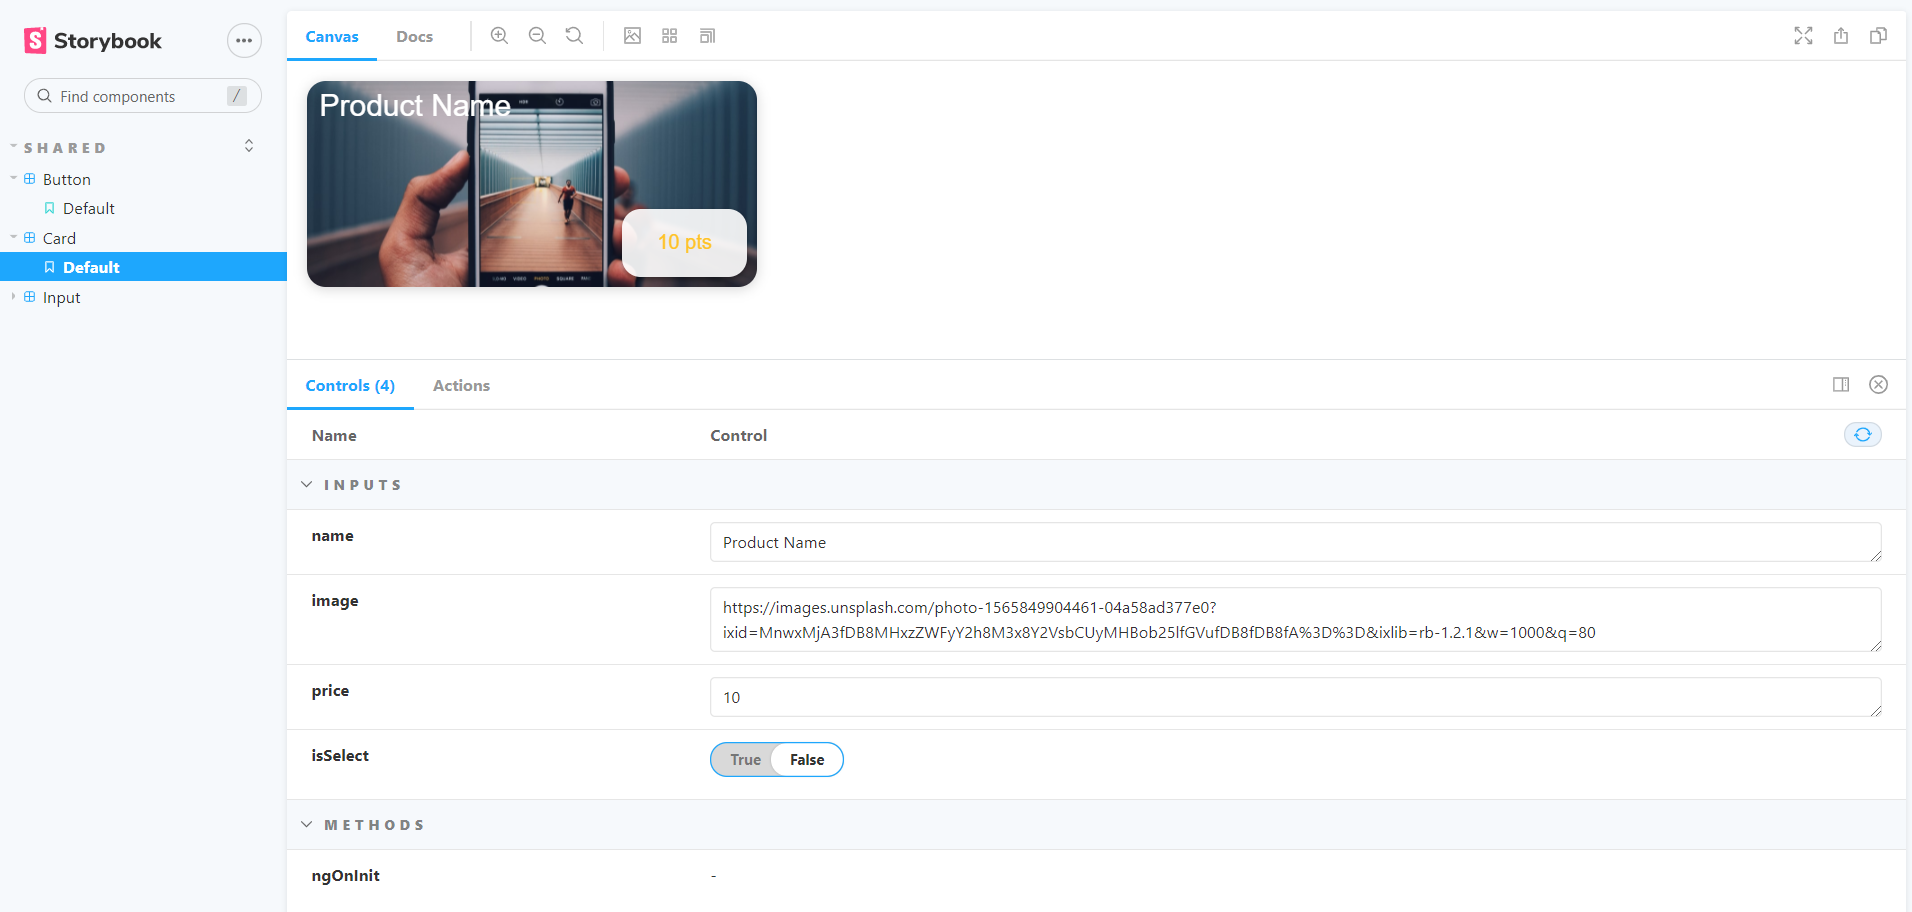Open the canvas in a new tab

1841,36
